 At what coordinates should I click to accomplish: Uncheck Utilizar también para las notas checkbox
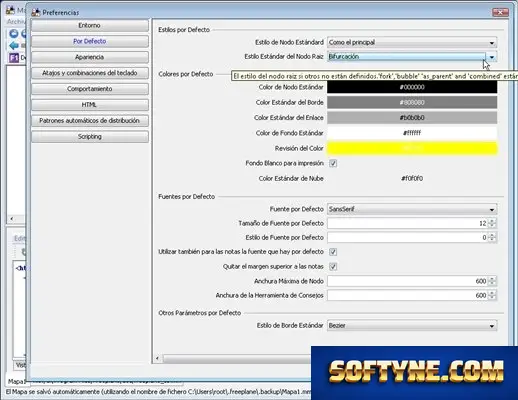(x=333, y=252)
